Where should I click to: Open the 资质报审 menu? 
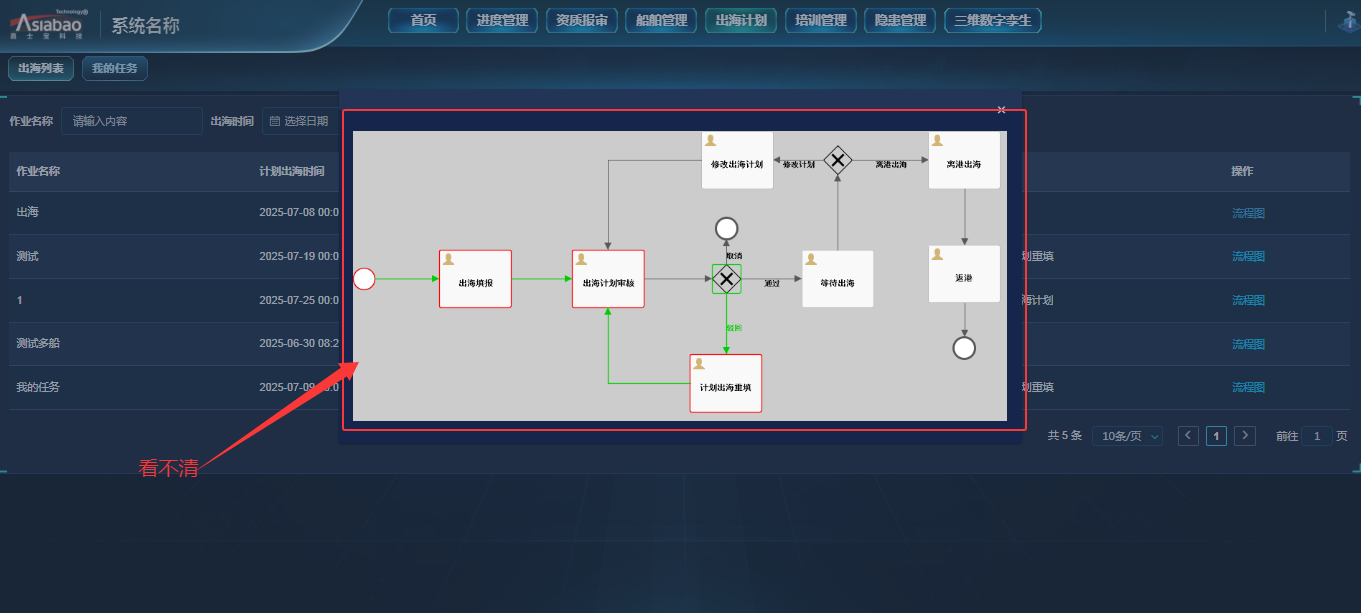click(x=582, y=21)
